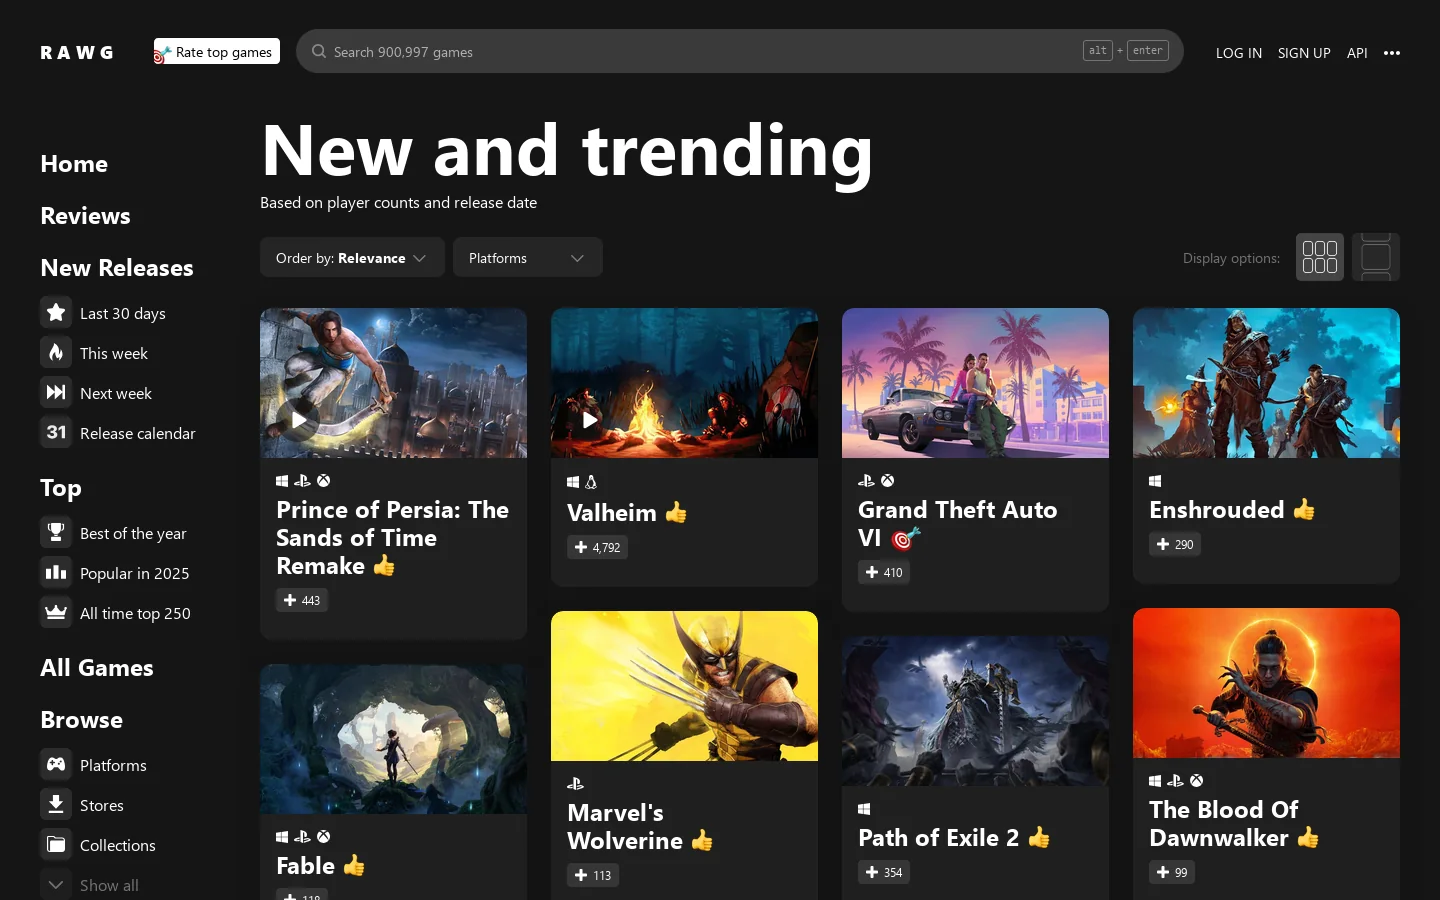This screenshot has width=1440, height=900.
Task: Add Valheim via the 4,792 button
Action: (597, 547)
